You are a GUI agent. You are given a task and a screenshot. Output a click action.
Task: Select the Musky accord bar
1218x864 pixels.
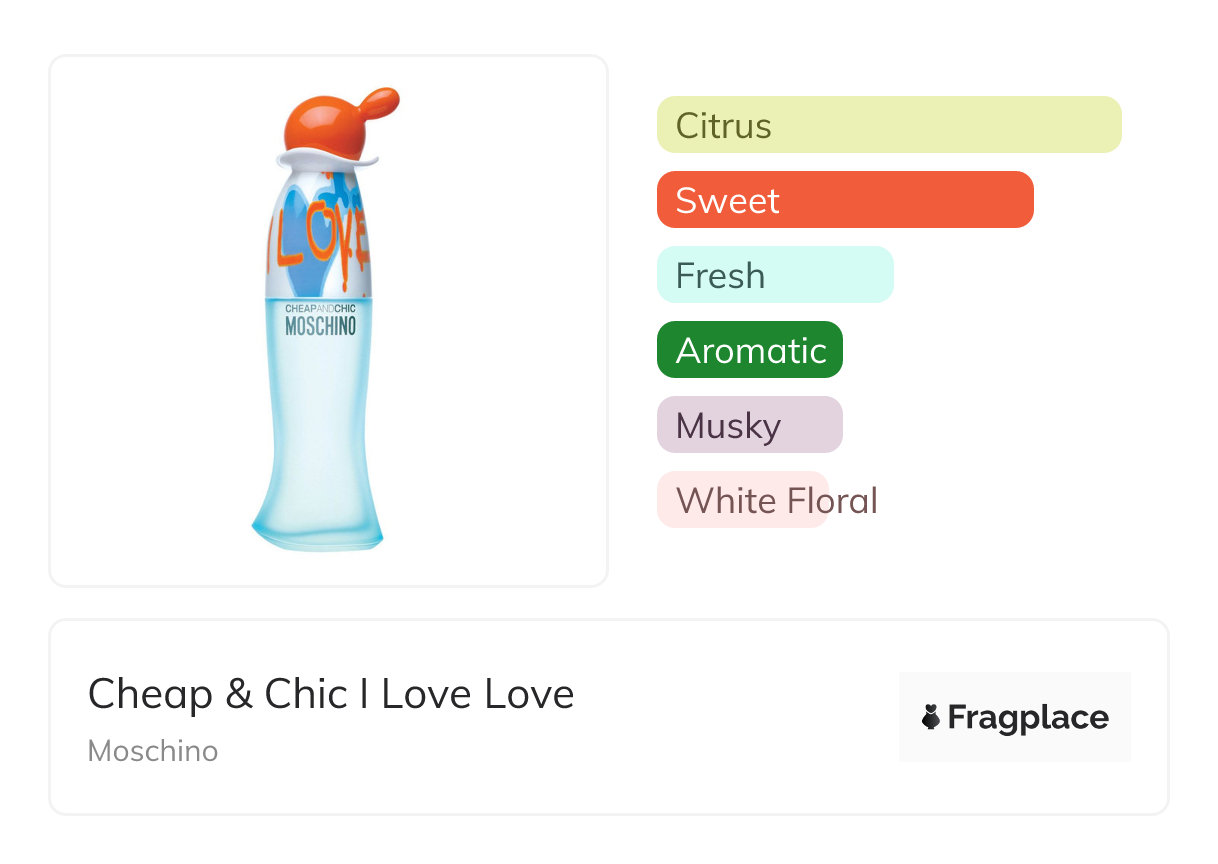749,425
